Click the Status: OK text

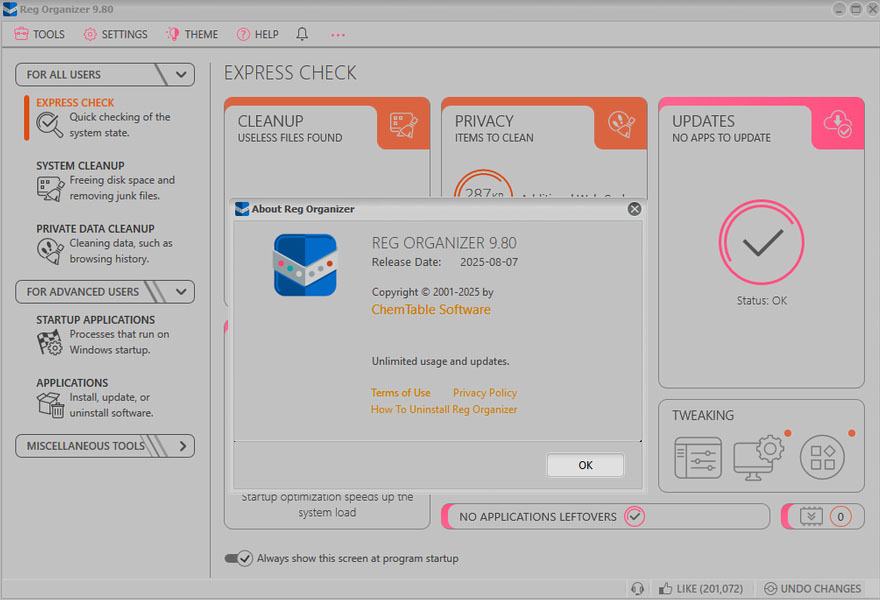pos(762,301)
